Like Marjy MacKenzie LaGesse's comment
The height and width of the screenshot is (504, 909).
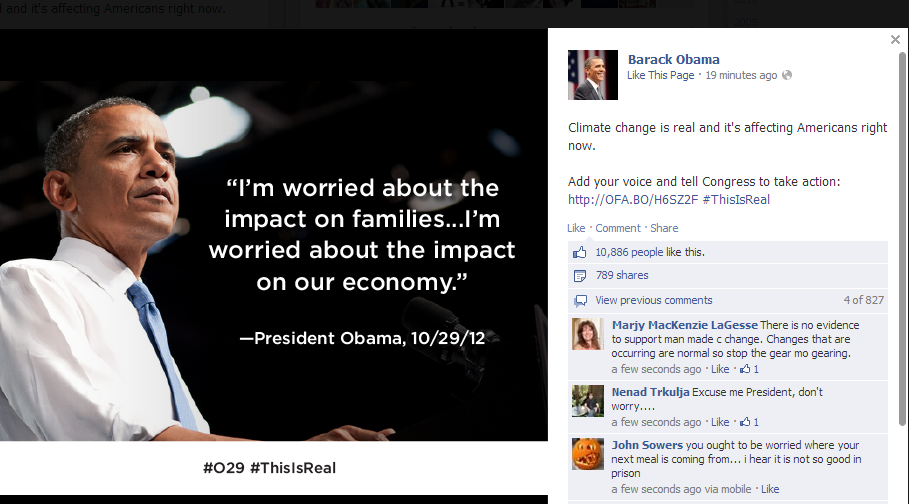(x=720, y=369)
